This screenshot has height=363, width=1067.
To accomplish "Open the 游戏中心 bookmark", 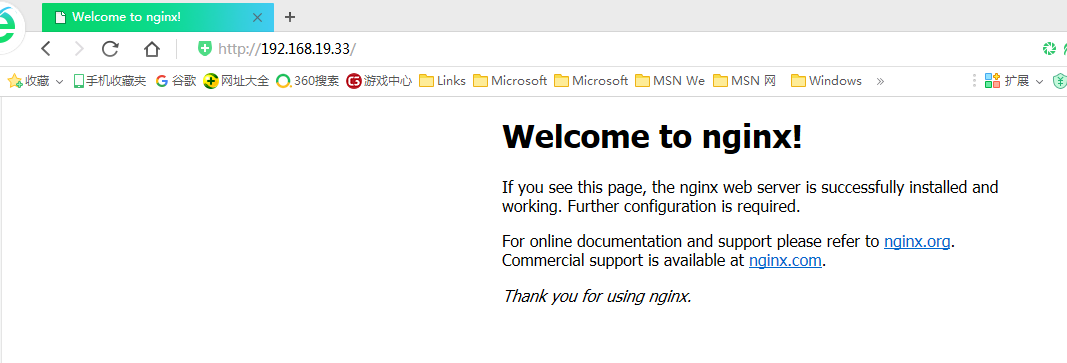I will pyautogui.click(x=379, y=81).
